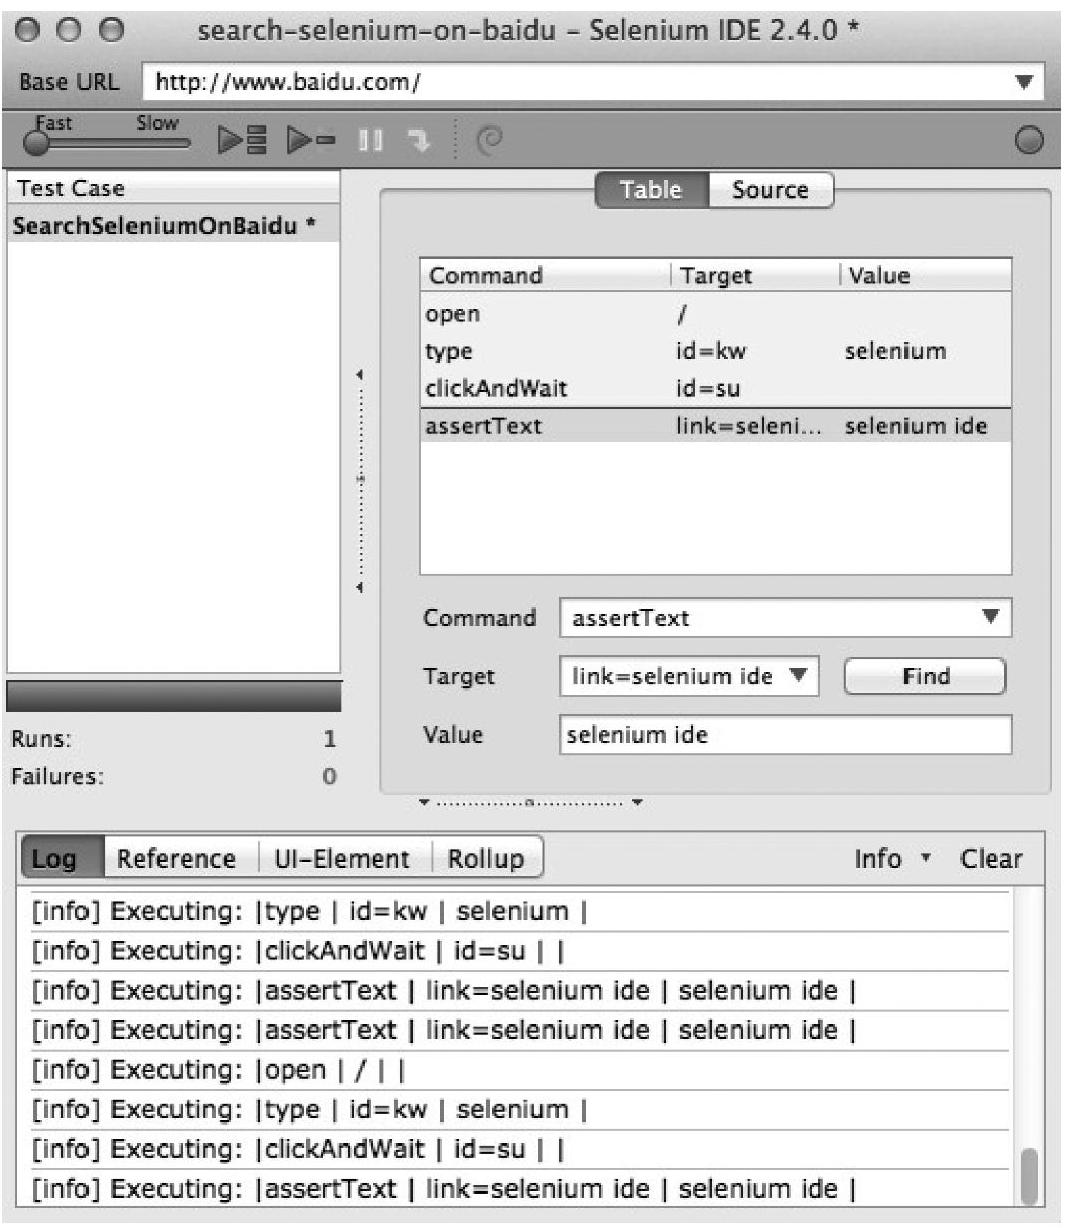Pause the test execution

[x=371, y=140]
